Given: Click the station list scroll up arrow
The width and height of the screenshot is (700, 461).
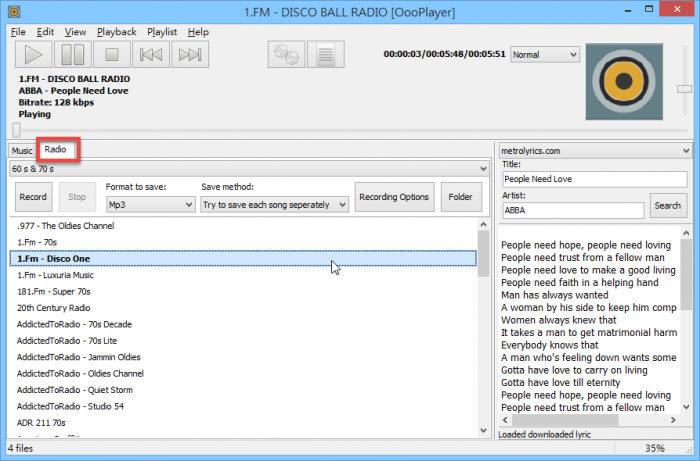Looking at the screenshot, I should (x=483, y=224).
